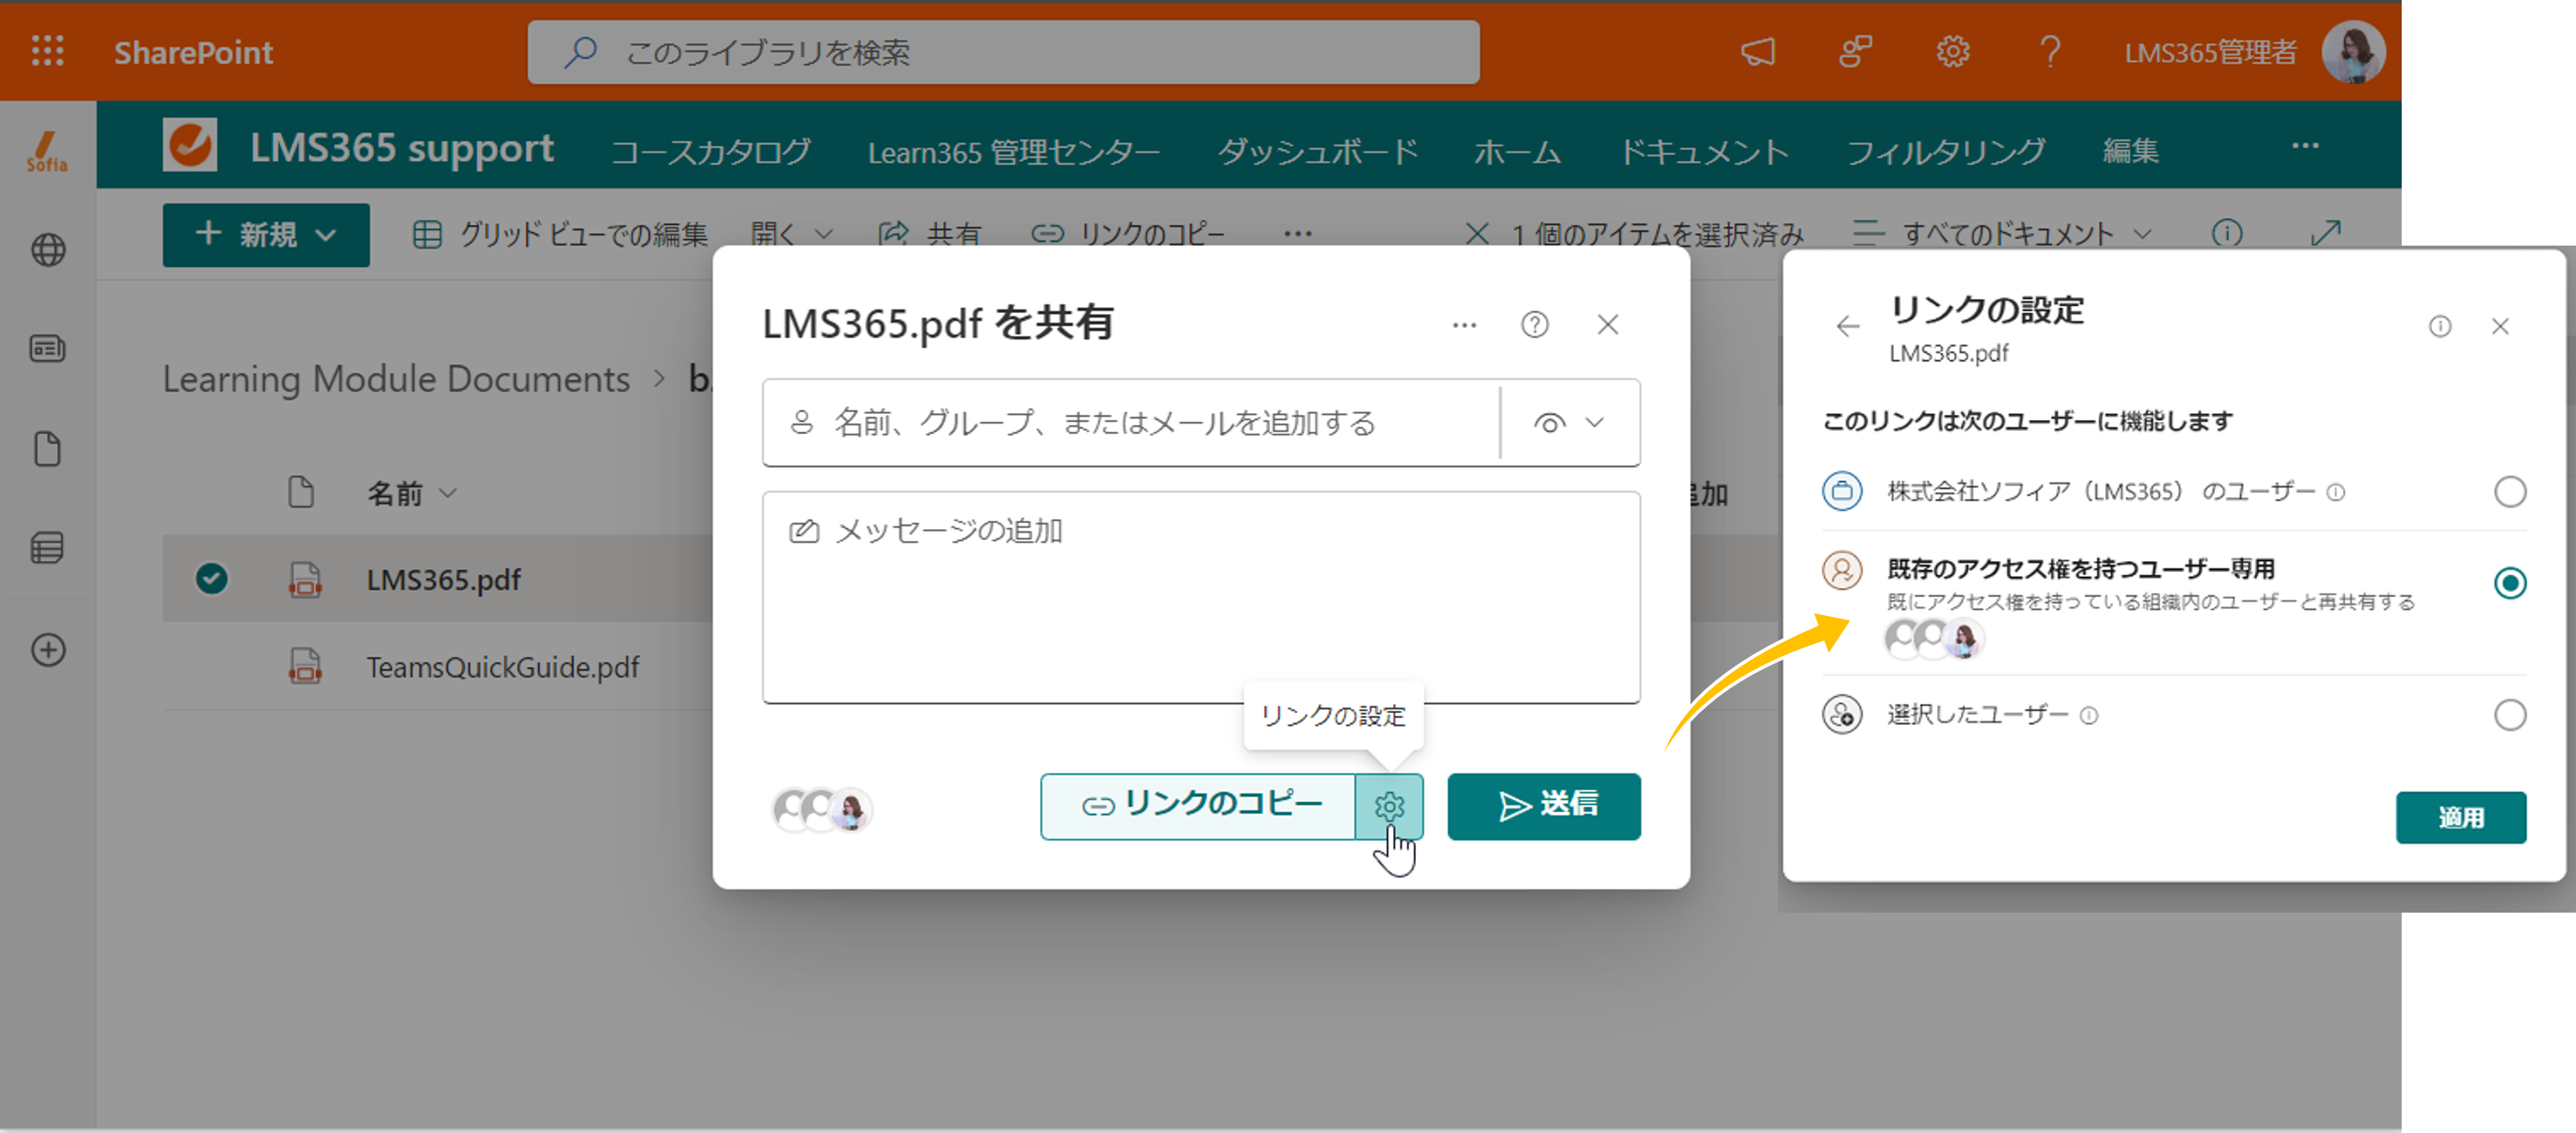The width and height of the screenshot is (2576, 1133).
Task: Open SharePoint settings gear in the header
Action: pos(1952,51)
